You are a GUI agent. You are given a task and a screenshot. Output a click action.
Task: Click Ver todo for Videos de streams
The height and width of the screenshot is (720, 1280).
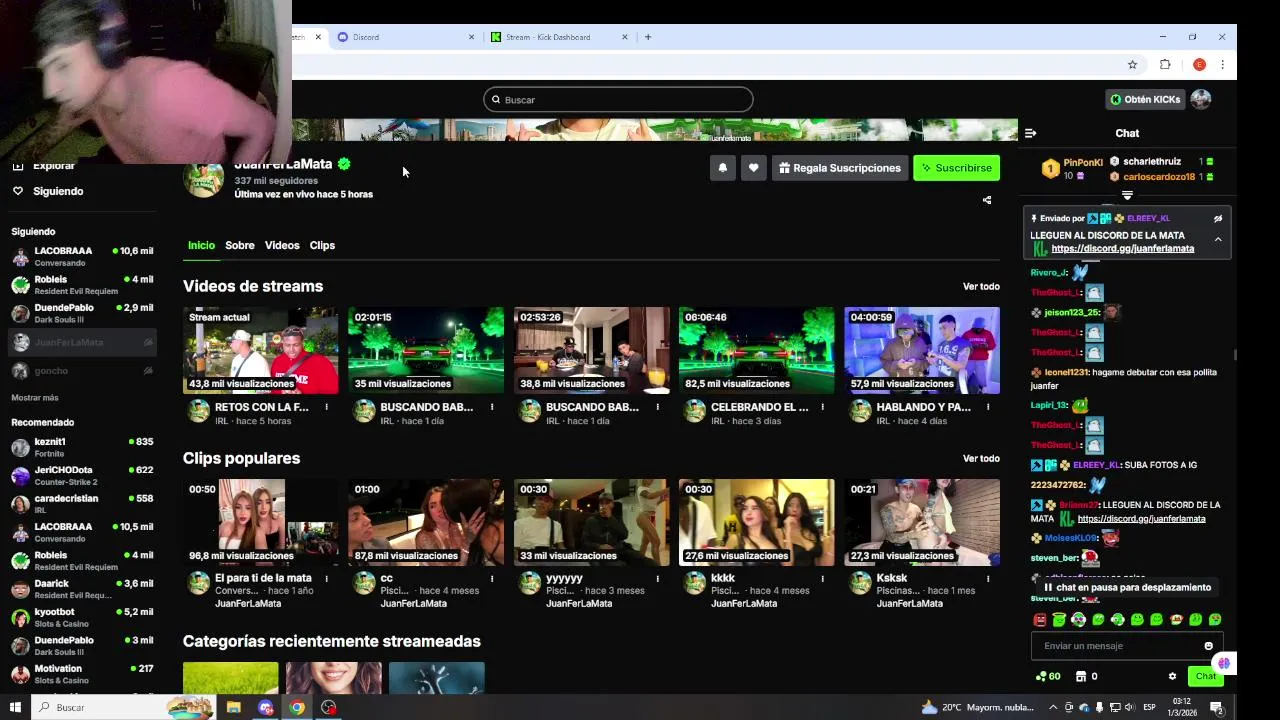(x=981, y=286)
